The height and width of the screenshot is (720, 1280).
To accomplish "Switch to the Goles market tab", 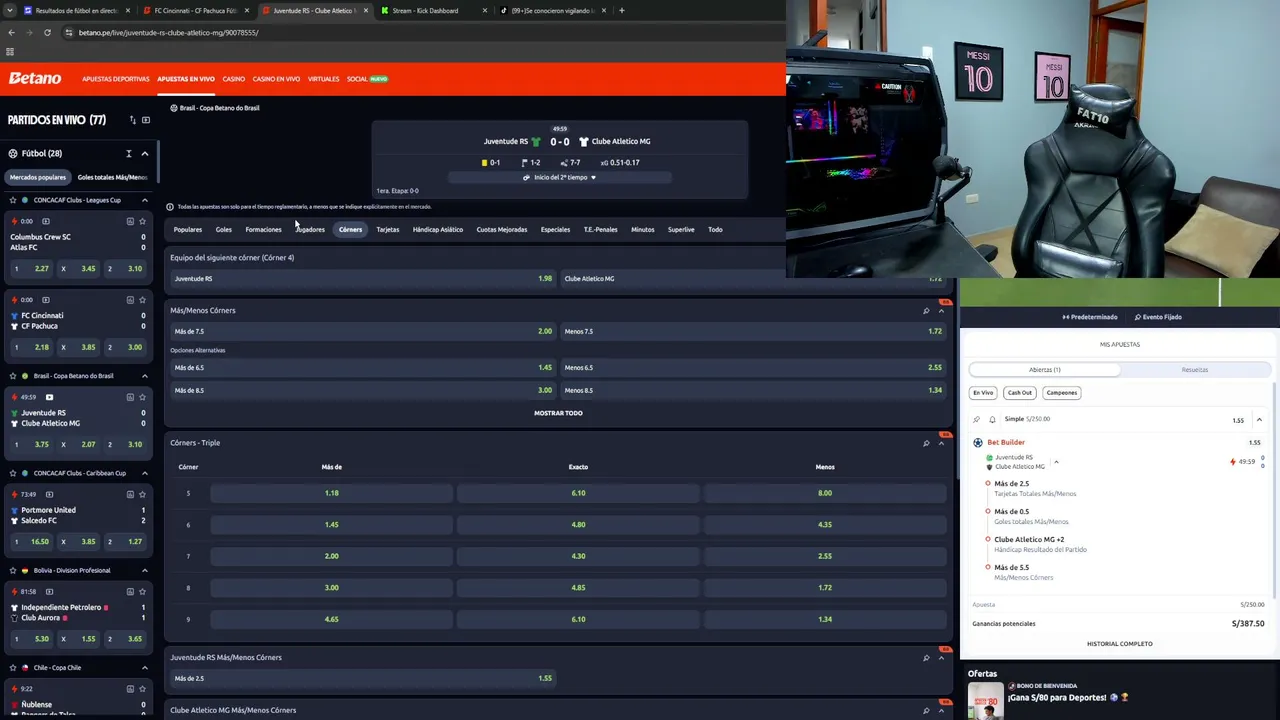I will coord(224,229).
